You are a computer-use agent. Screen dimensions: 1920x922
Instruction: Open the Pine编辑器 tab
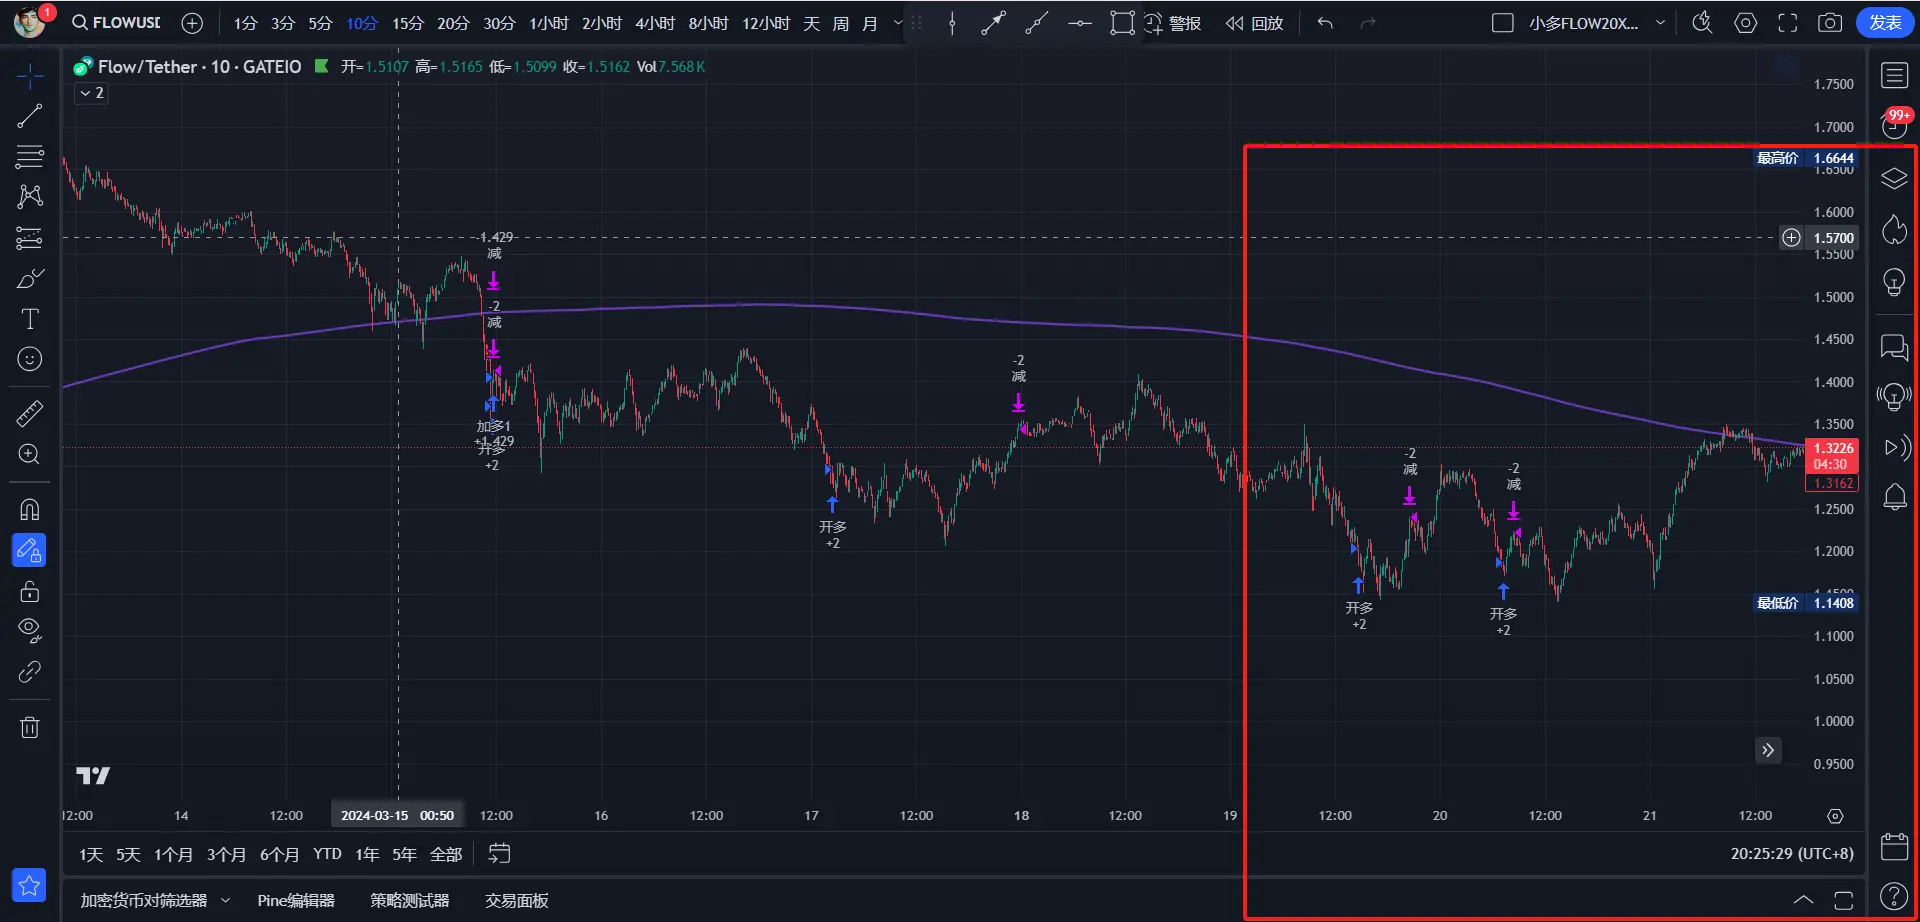[296, 901]
